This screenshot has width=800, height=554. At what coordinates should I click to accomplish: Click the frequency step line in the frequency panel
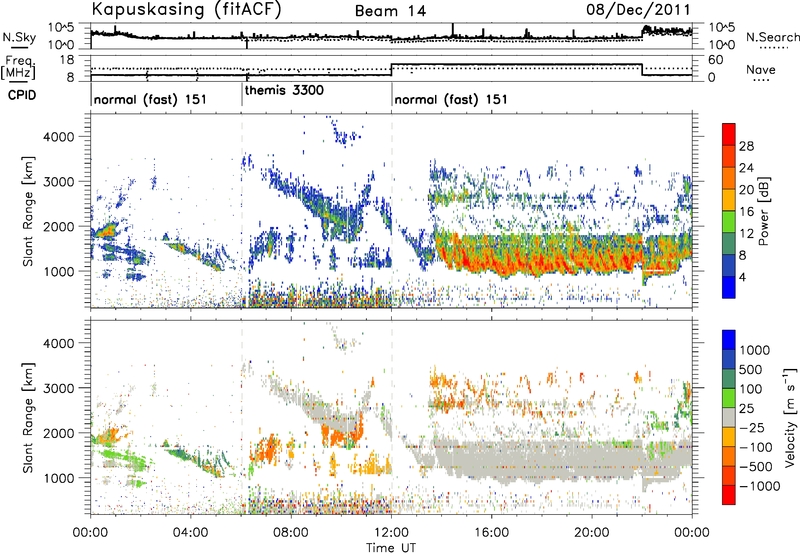[x=391, y=70]
